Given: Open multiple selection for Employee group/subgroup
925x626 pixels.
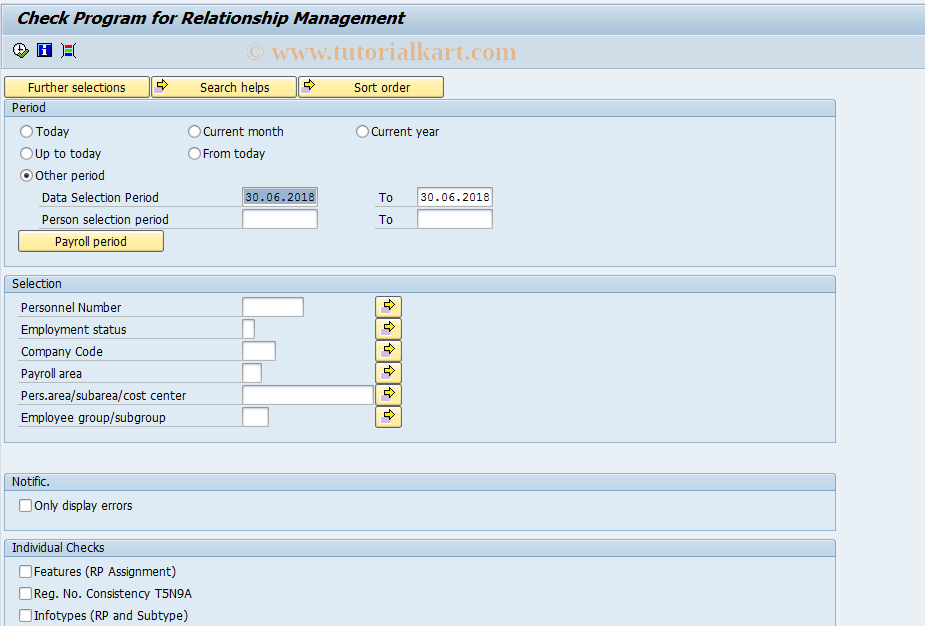Looking at the screenshot, I should coord(388,416).
